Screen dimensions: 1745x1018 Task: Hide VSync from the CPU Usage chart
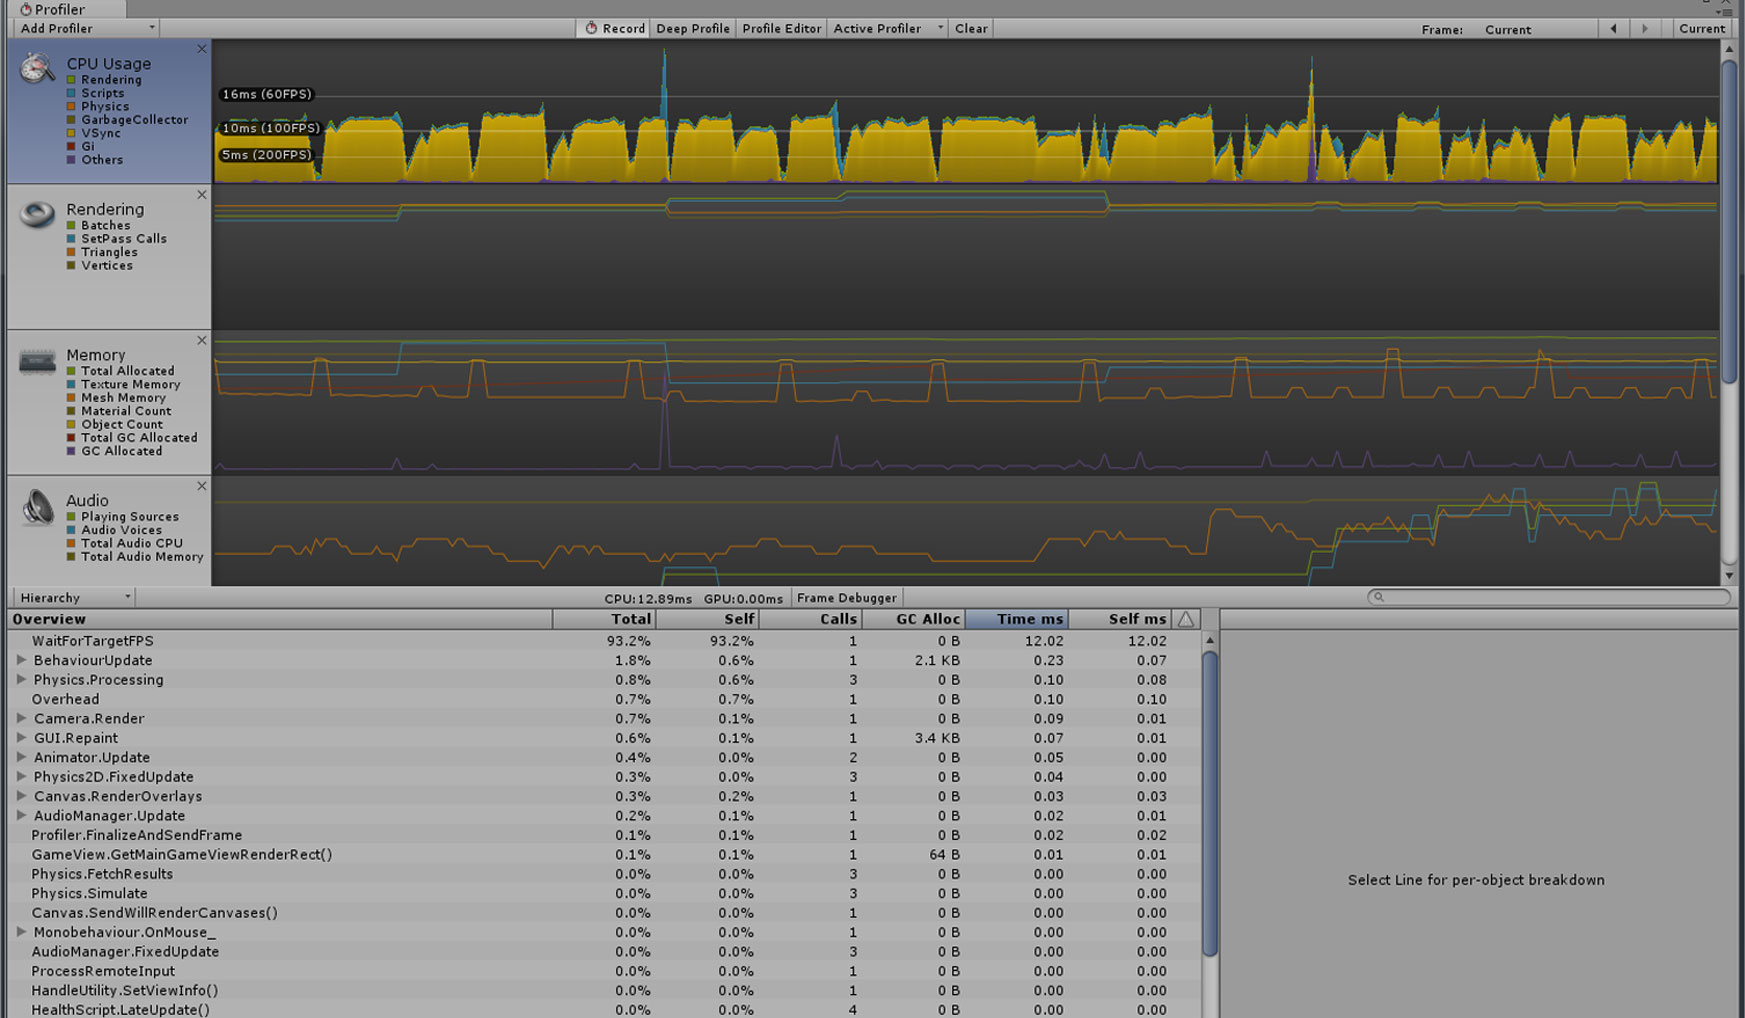[69, 132]
